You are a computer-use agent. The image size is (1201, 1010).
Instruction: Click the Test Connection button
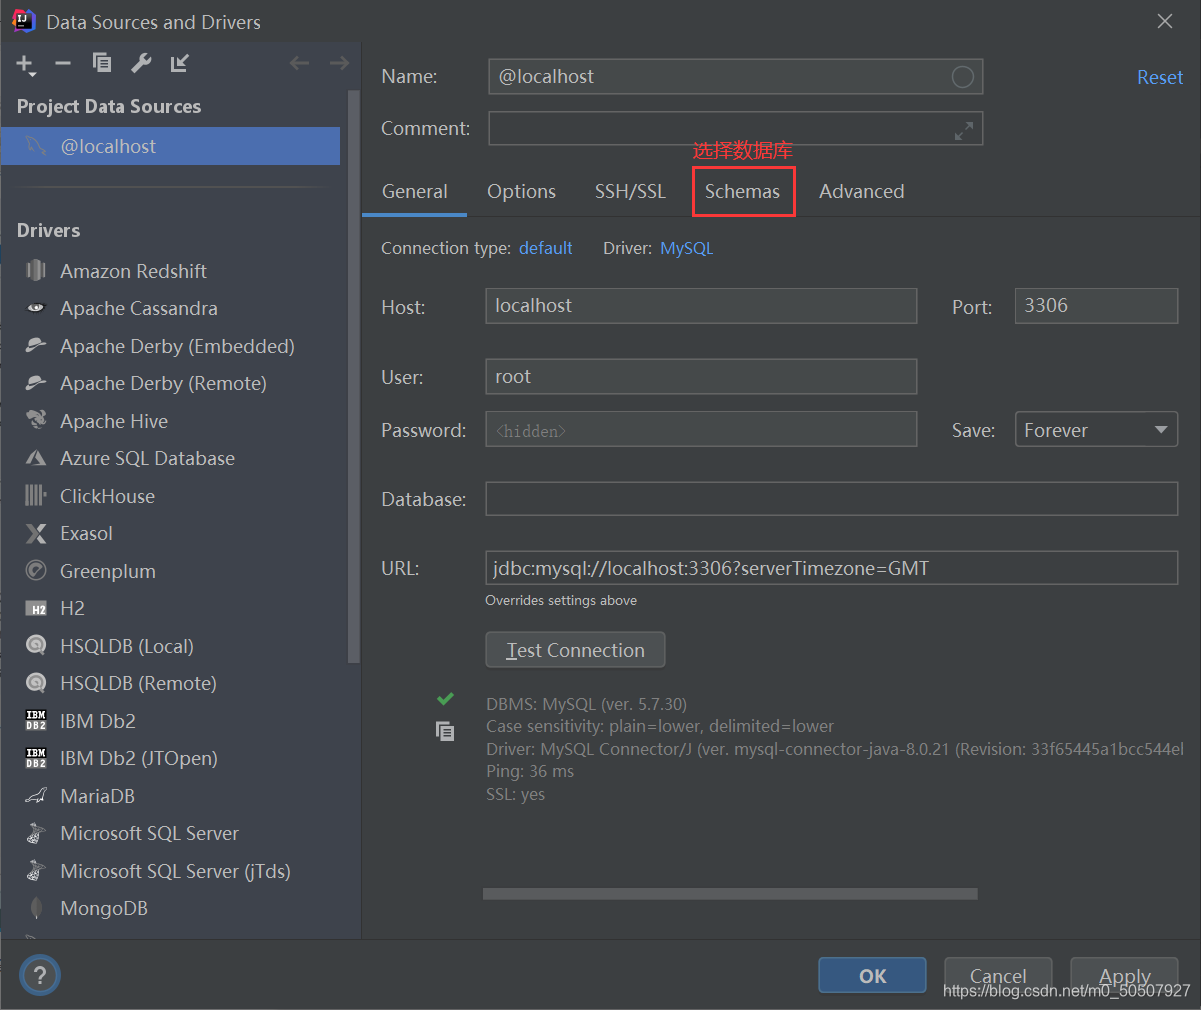[575, 650]
